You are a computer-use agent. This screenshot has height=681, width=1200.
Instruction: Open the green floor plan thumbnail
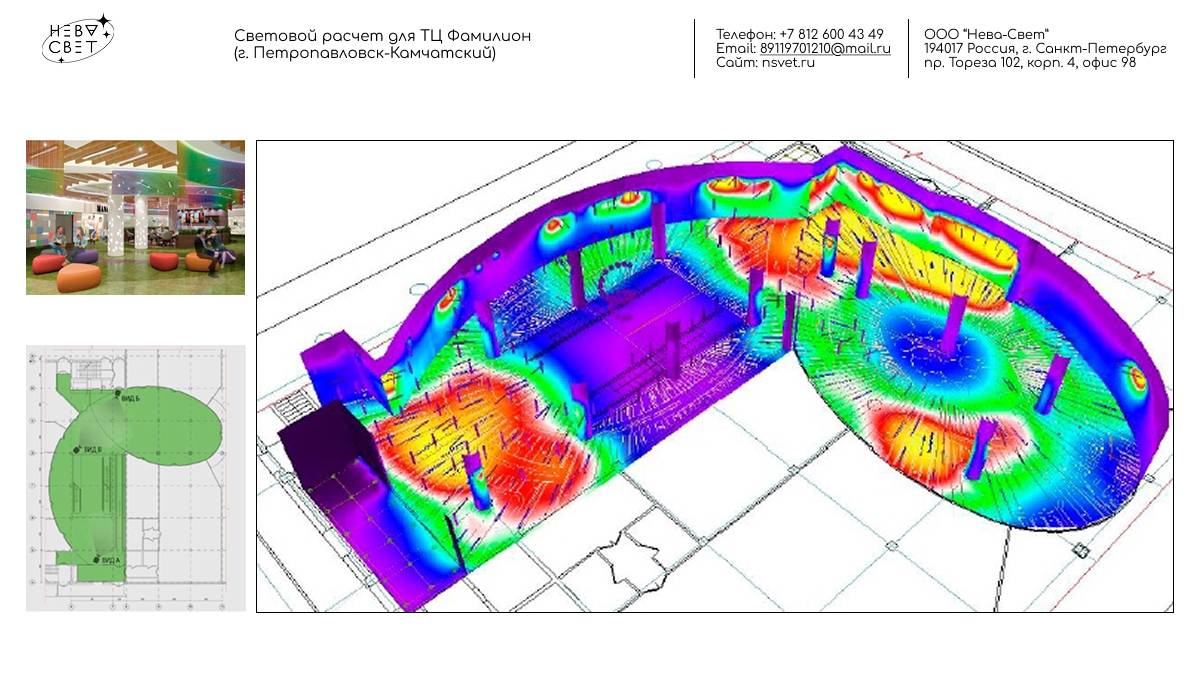click(x=135, y=478)
